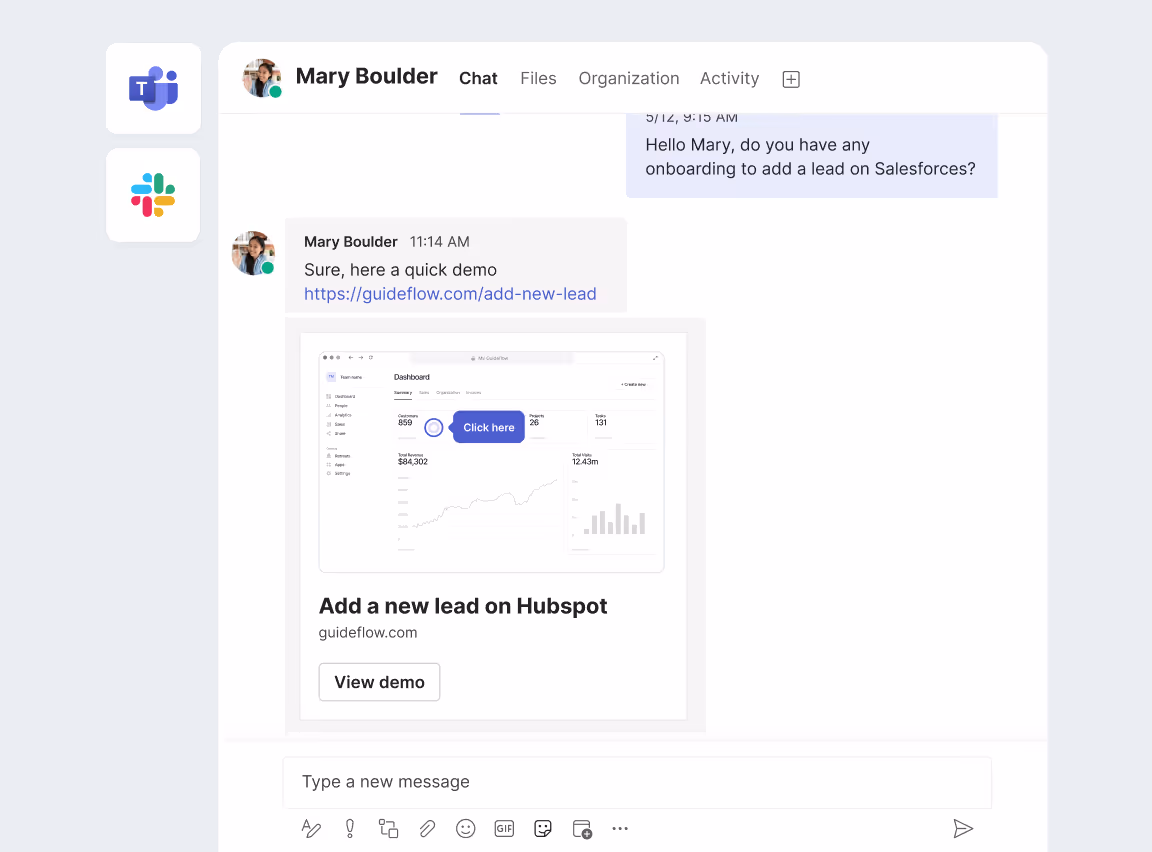Screen dimensions: 1152x852
Task: Open the Activity tab
Action: point(730,79)
